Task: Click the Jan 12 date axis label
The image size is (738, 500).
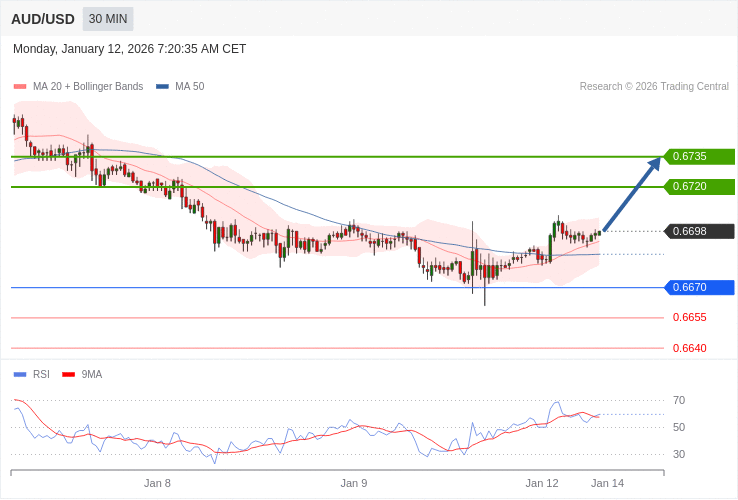Action: pyautogui.click(x=542, y=483)
